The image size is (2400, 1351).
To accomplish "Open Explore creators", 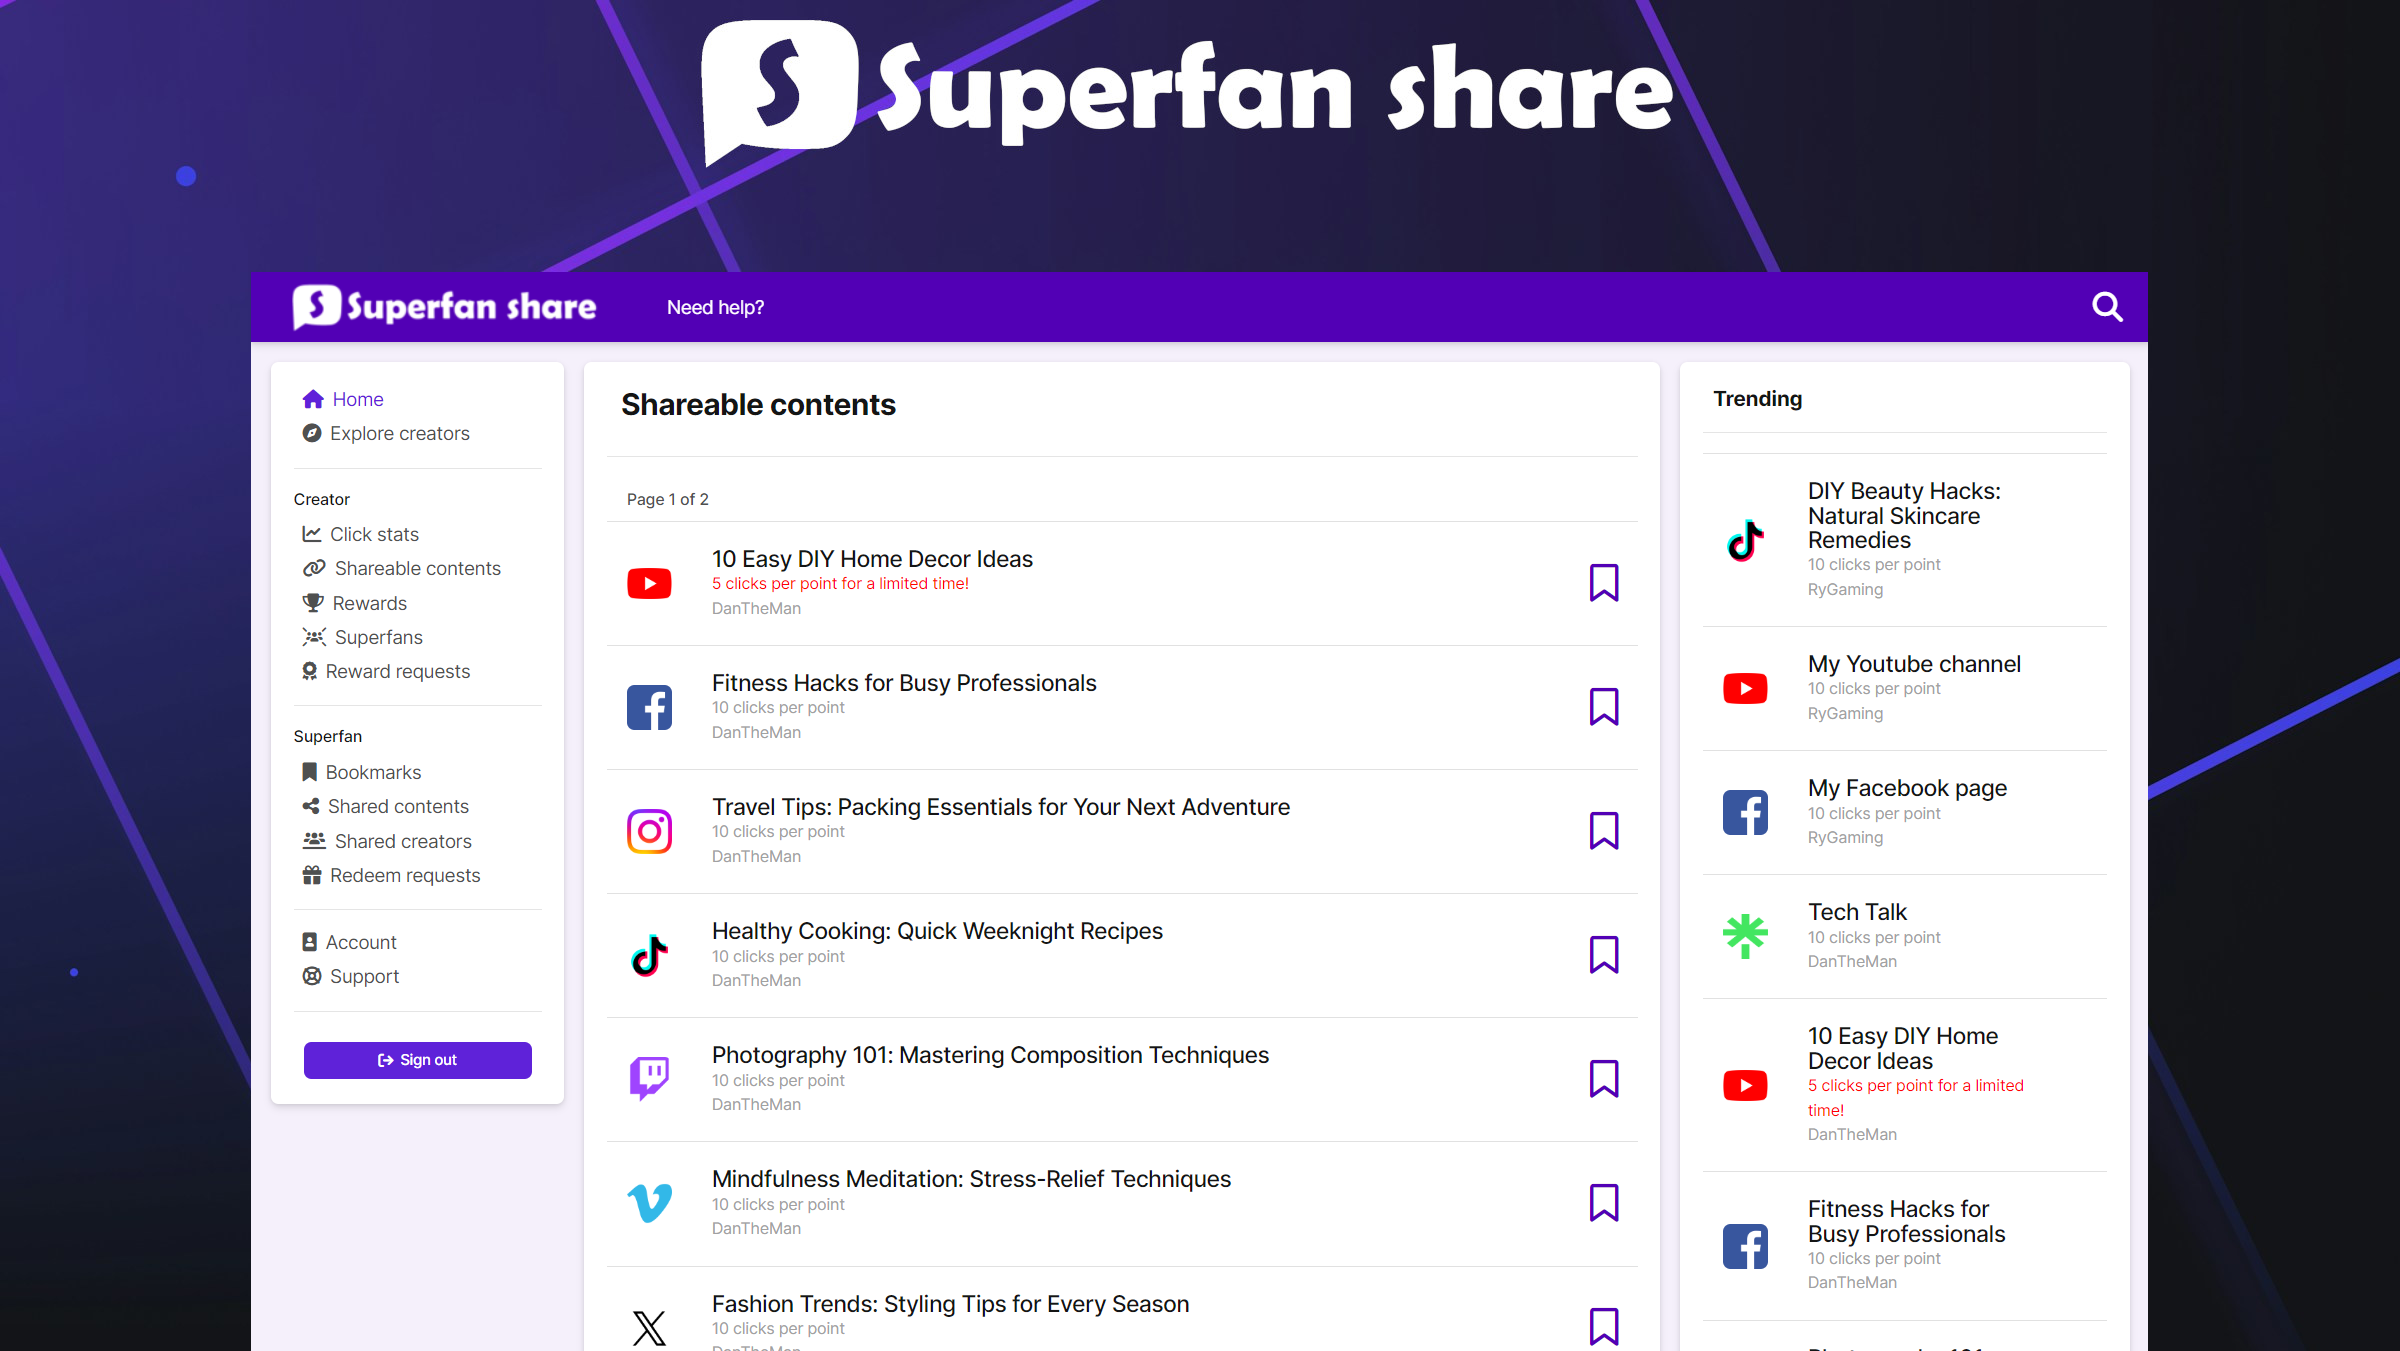I will tap(400, 433).
